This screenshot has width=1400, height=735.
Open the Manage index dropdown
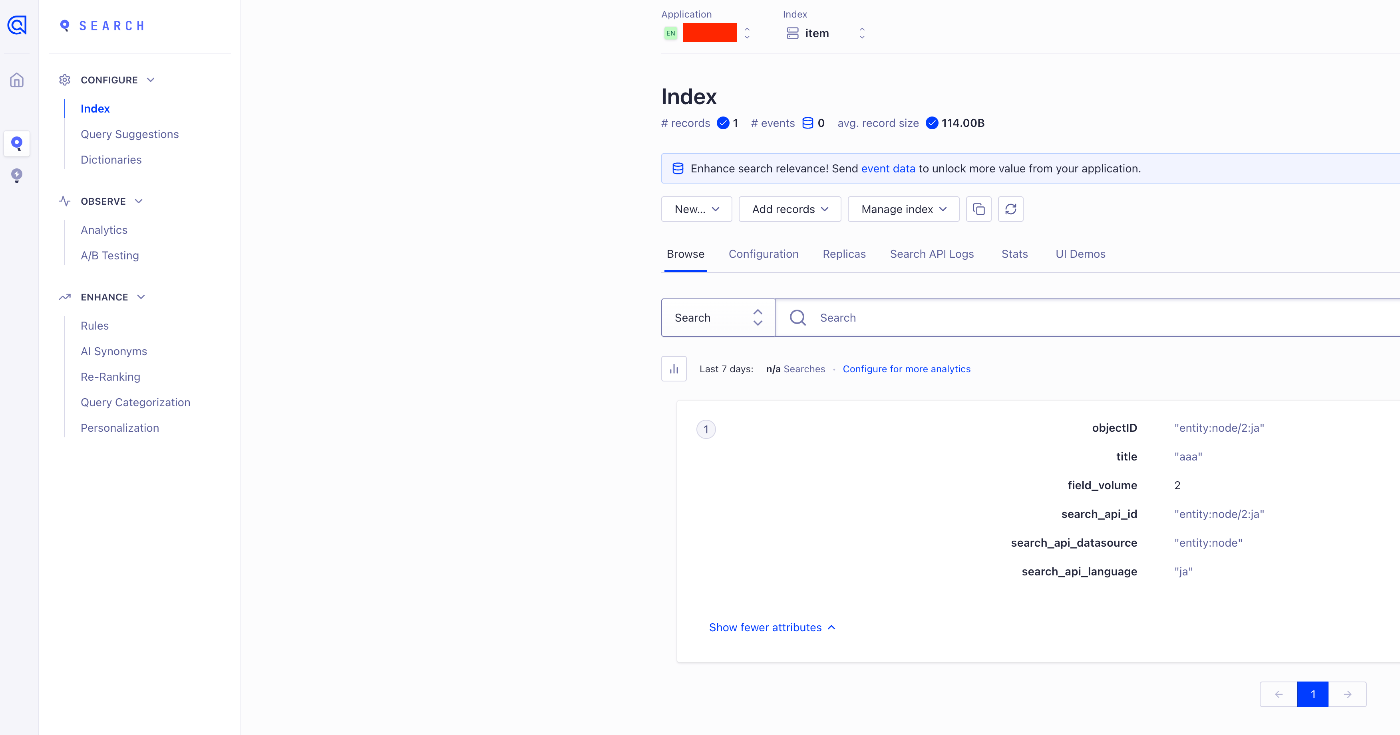(903, 209)
